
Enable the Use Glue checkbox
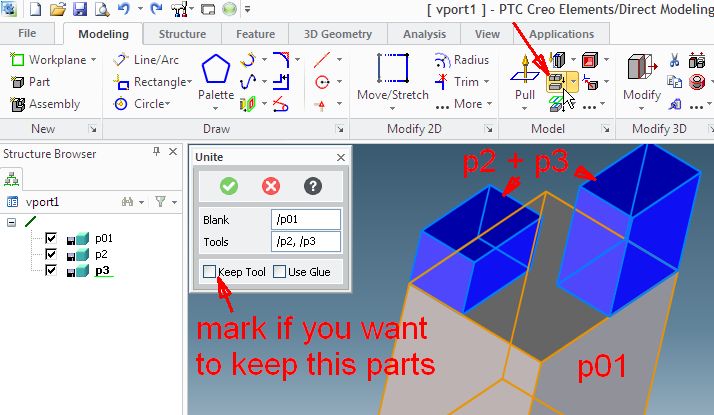(279, 272)
